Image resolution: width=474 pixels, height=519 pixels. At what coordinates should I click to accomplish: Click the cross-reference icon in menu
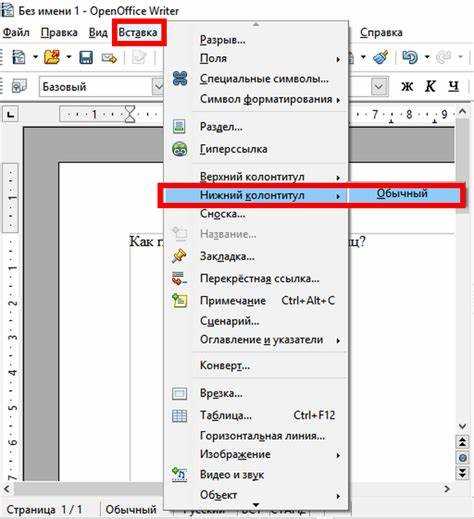click(179, 278)
